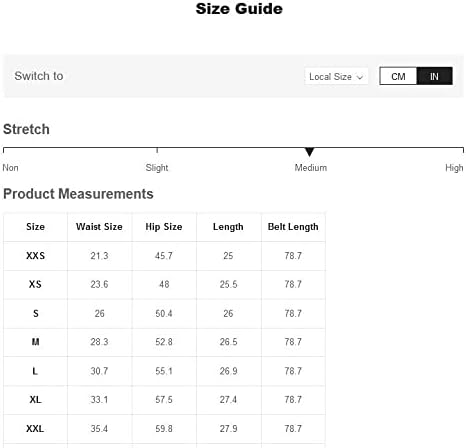This screenshot has width=466, height=448.
Task: Click the Size column header
Action: (x=35, y=227)
